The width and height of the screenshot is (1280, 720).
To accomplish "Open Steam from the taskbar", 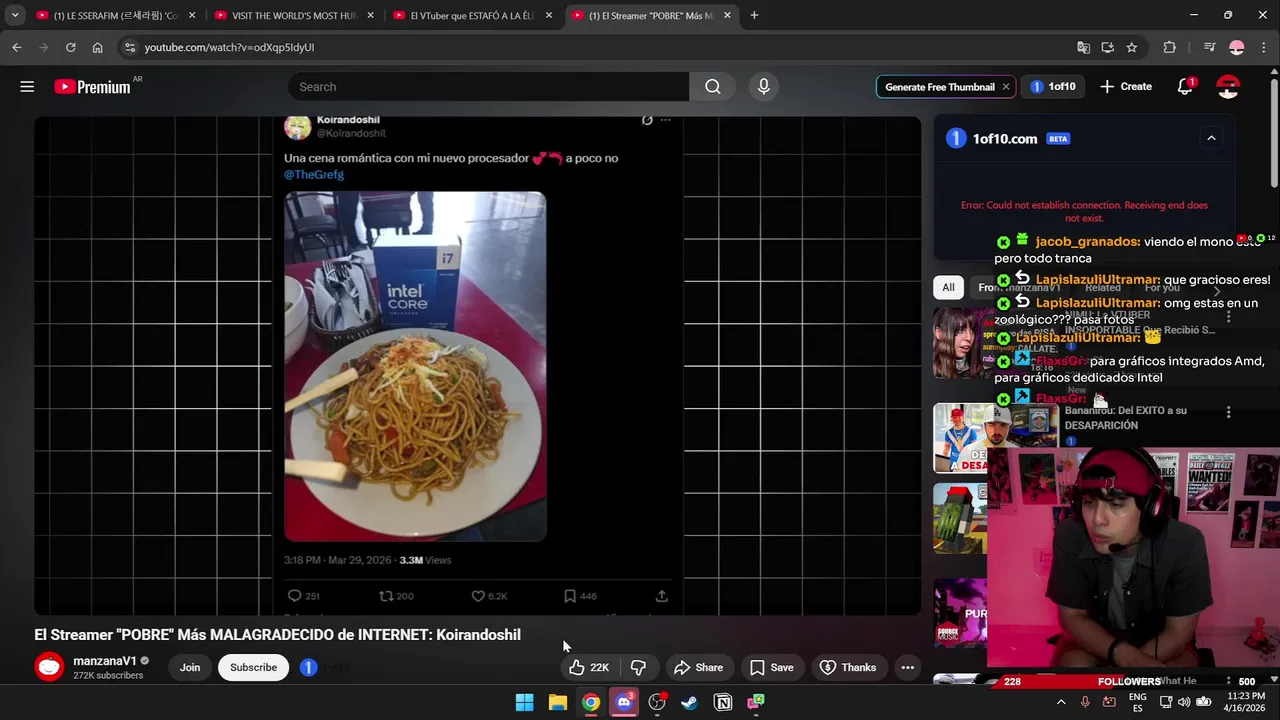I will (x=690, y=702).
